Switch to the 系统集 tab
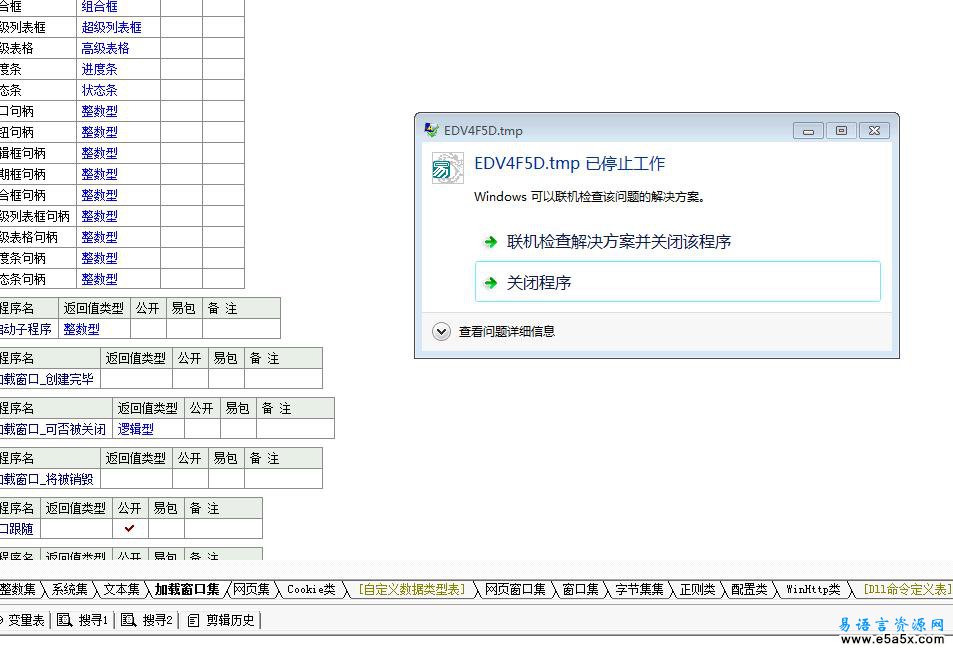The width and height of the screenshot is (953, 652). pyautogui.click(x=69, y=589)
